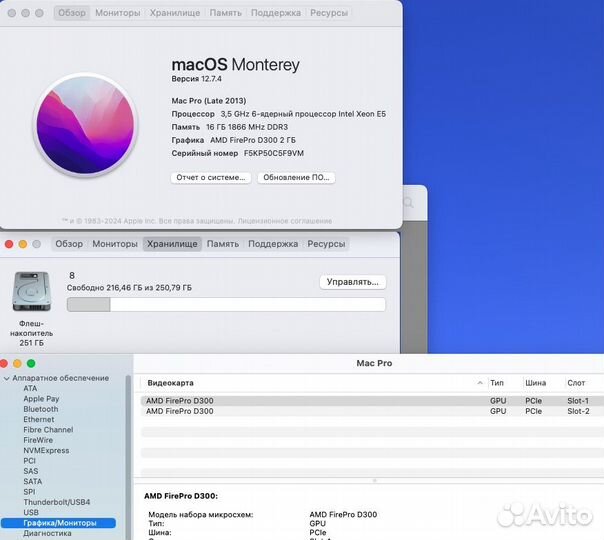Select Apple Pay in the hardware sidebar
The image size is (604, 540).
pyautogui.click(x=41, y=399)
